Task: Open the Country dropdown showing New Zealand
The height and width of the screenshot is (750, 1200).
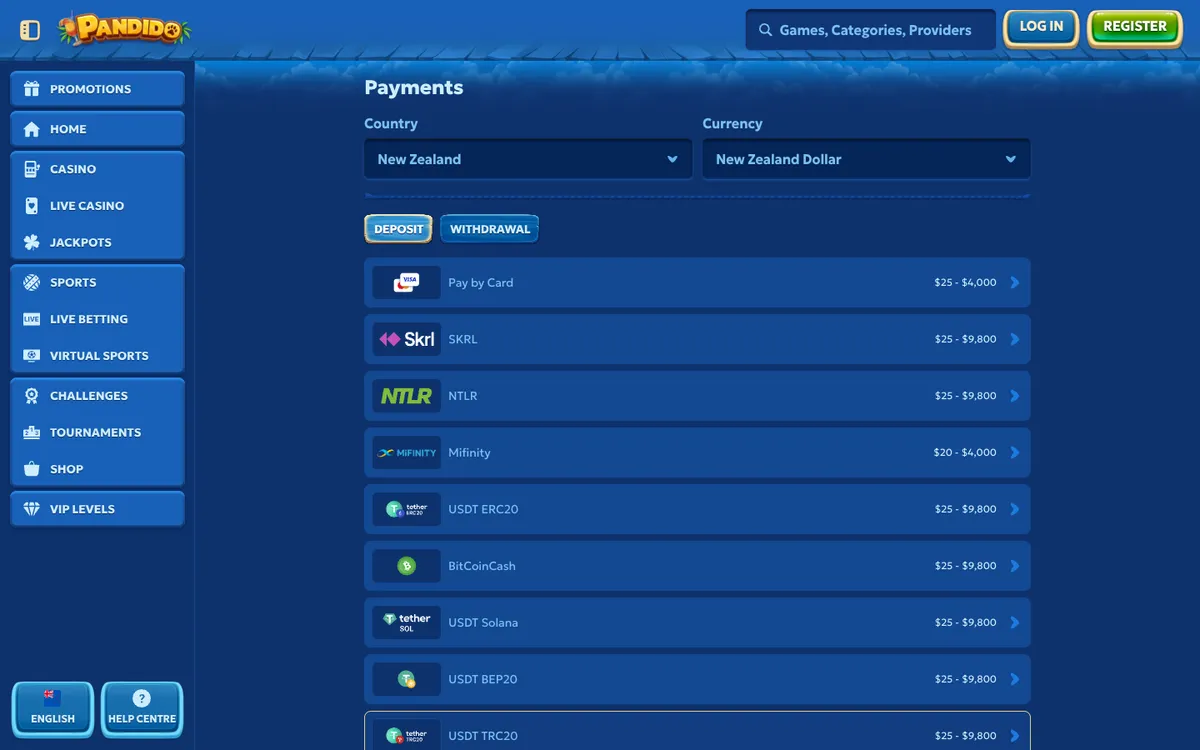Action: coord(528,159)
